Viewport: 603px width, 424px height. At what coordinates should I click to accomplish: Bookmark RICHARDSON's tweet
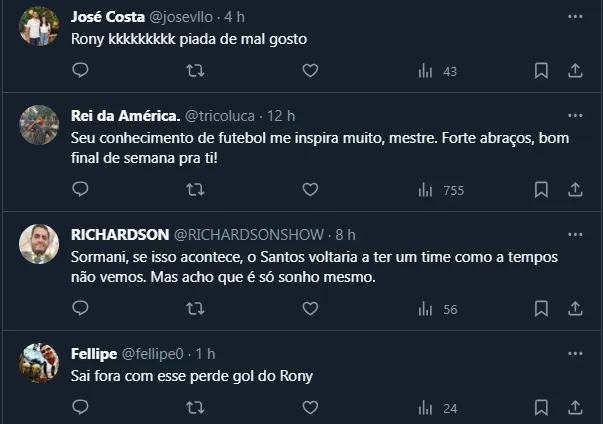[x=541, y=309]
